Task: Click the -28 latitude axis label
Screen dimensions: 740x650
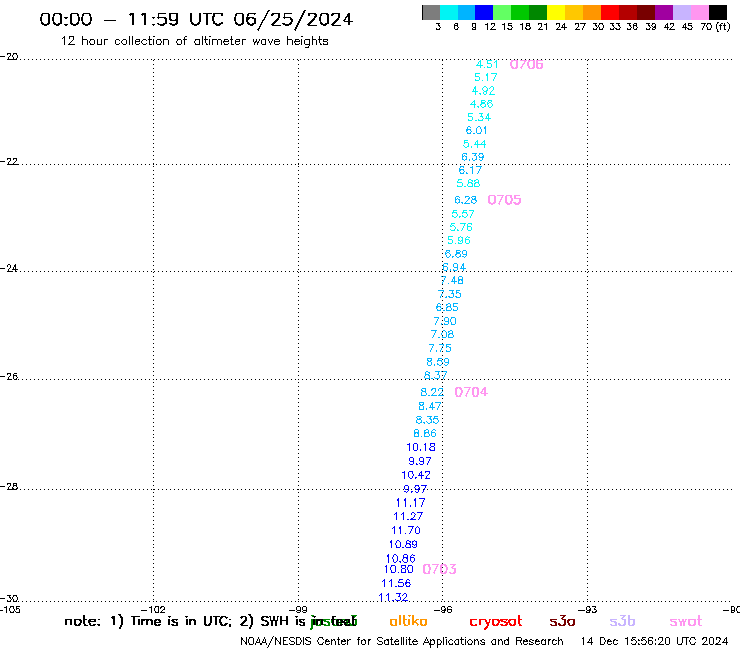Action: pos(9,487)
